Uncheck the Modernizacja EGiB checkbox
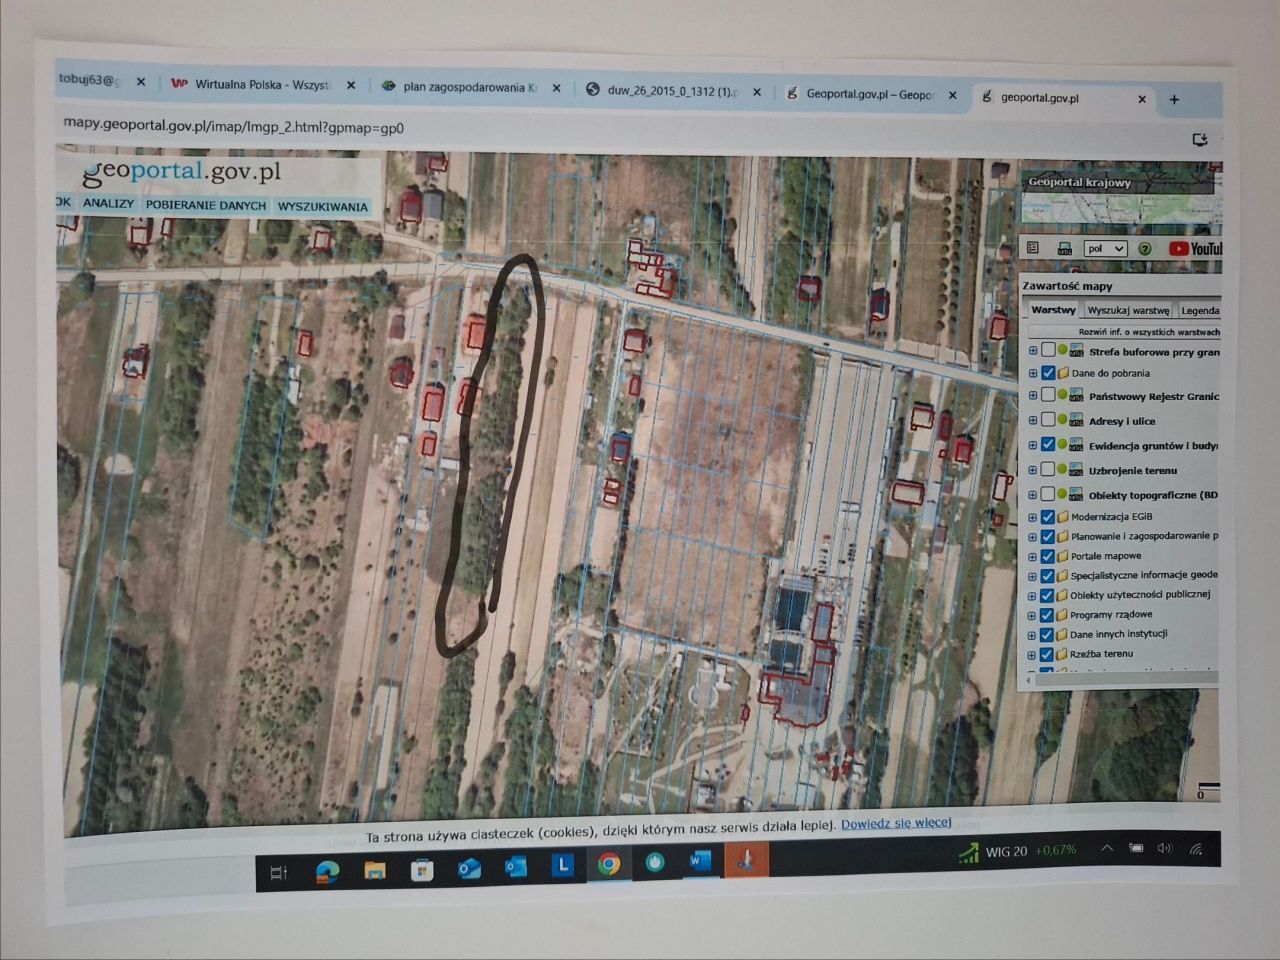 1048,517
